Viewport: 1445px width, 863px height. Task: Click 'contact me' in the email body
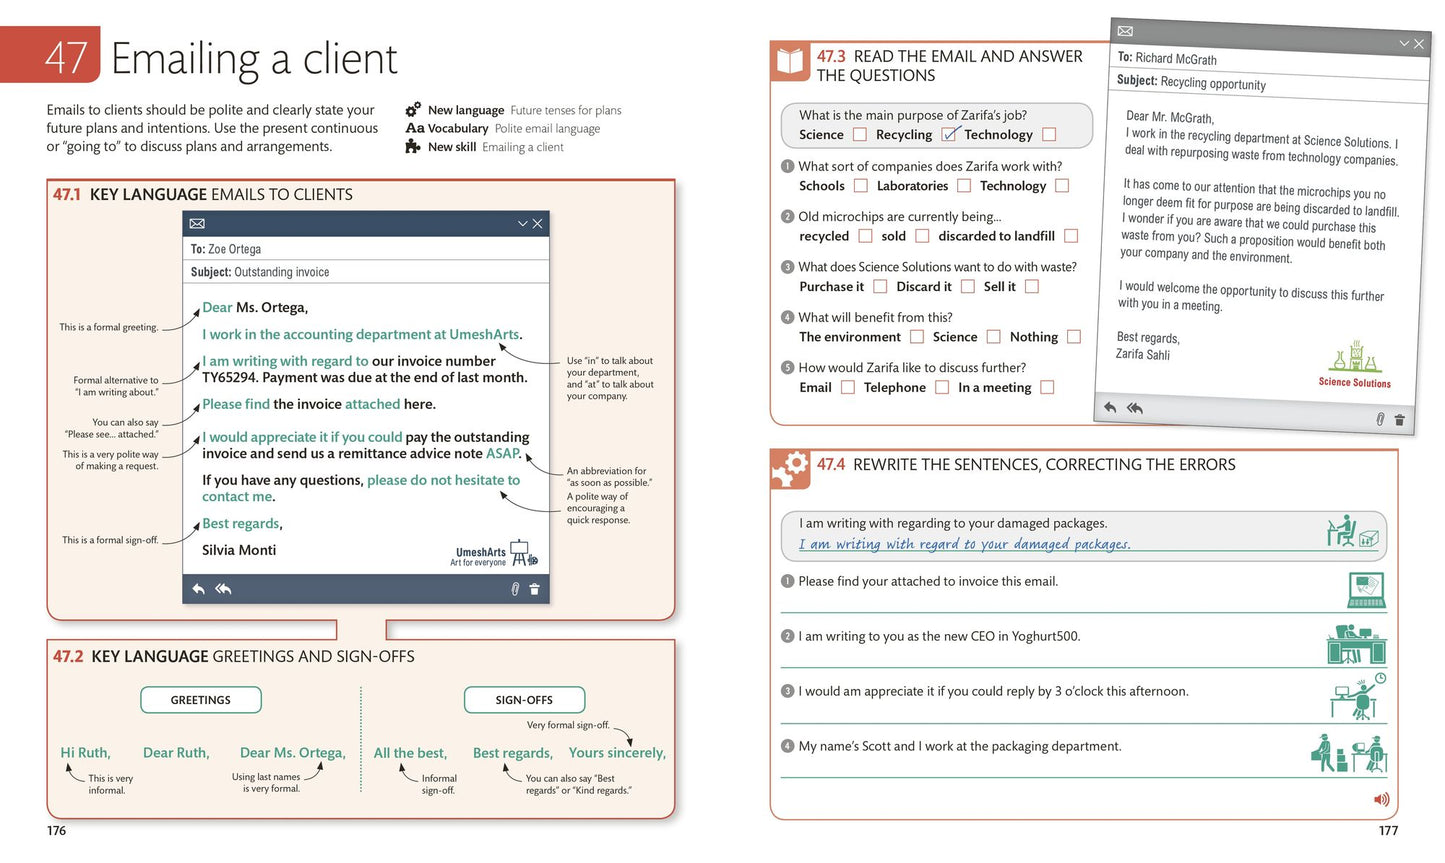[x=237, y=496]
